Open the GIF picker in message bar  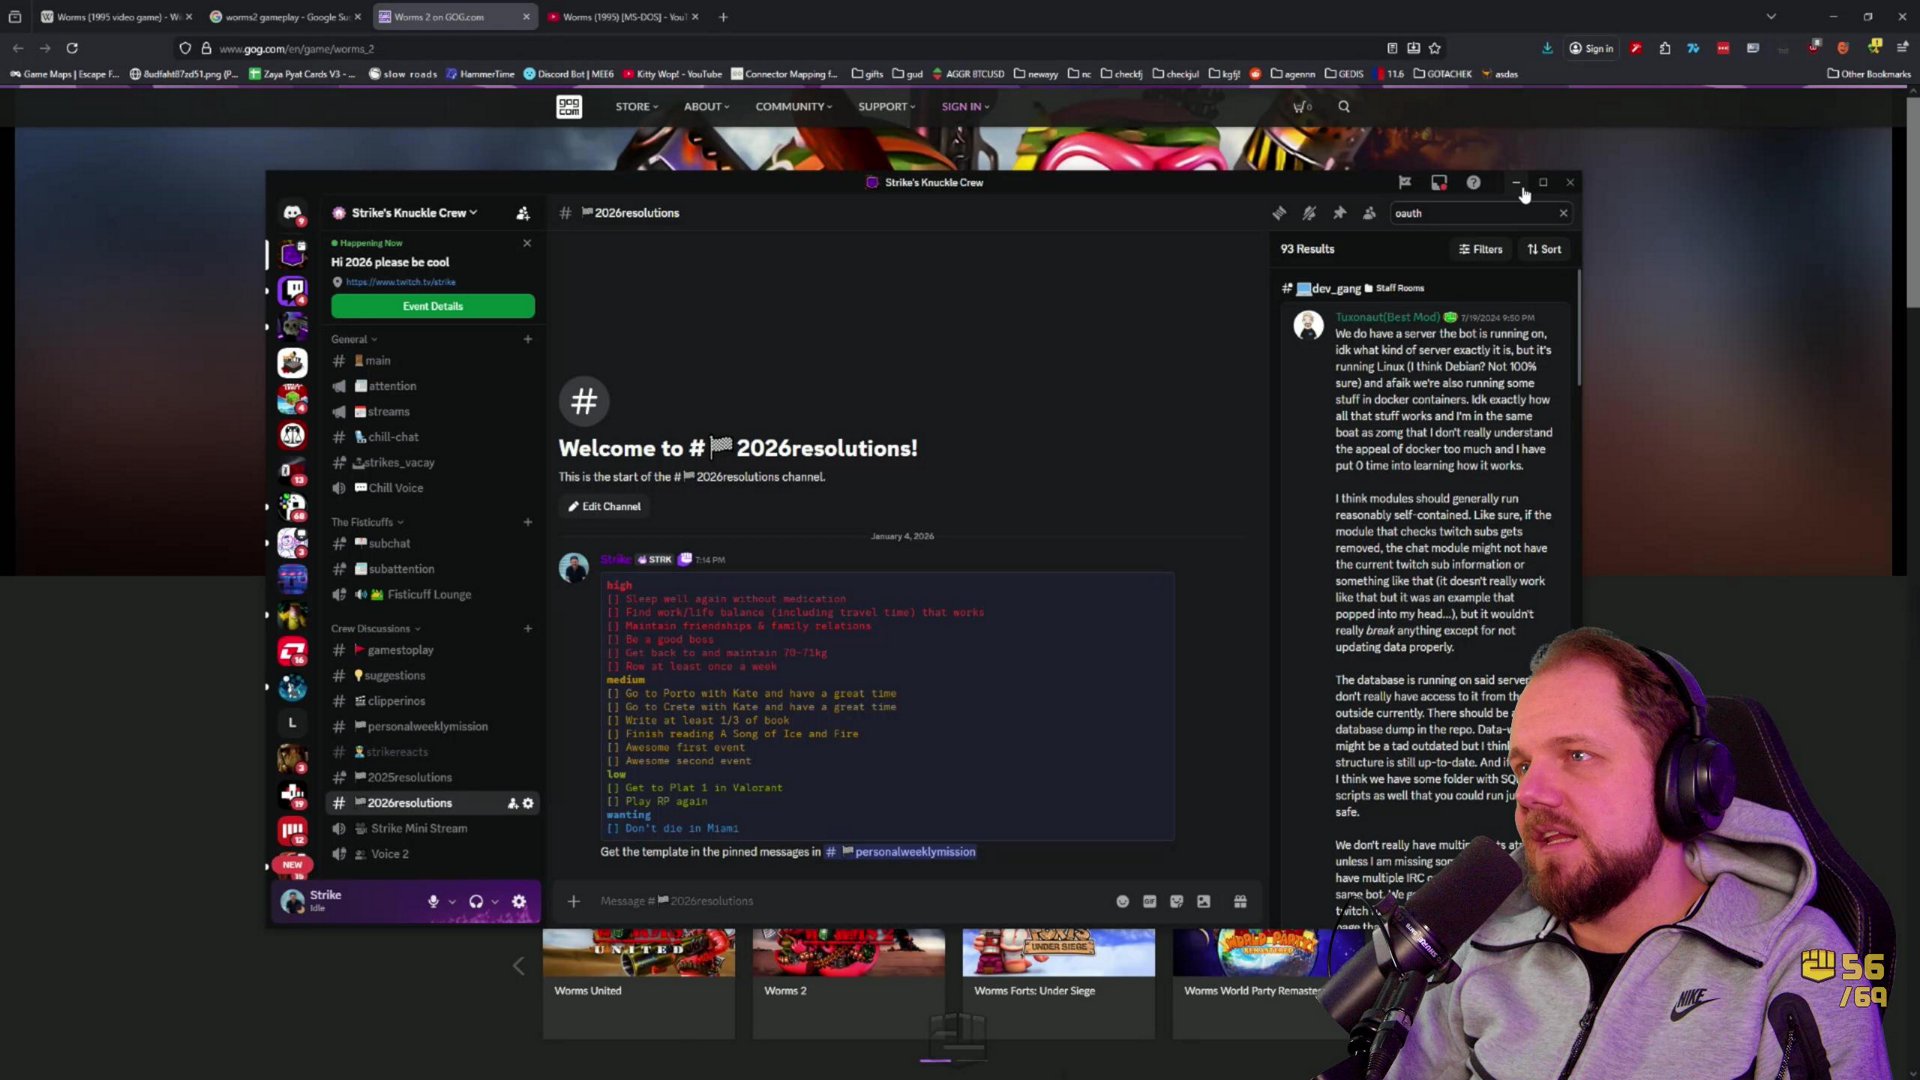(x=1150, y=901)
